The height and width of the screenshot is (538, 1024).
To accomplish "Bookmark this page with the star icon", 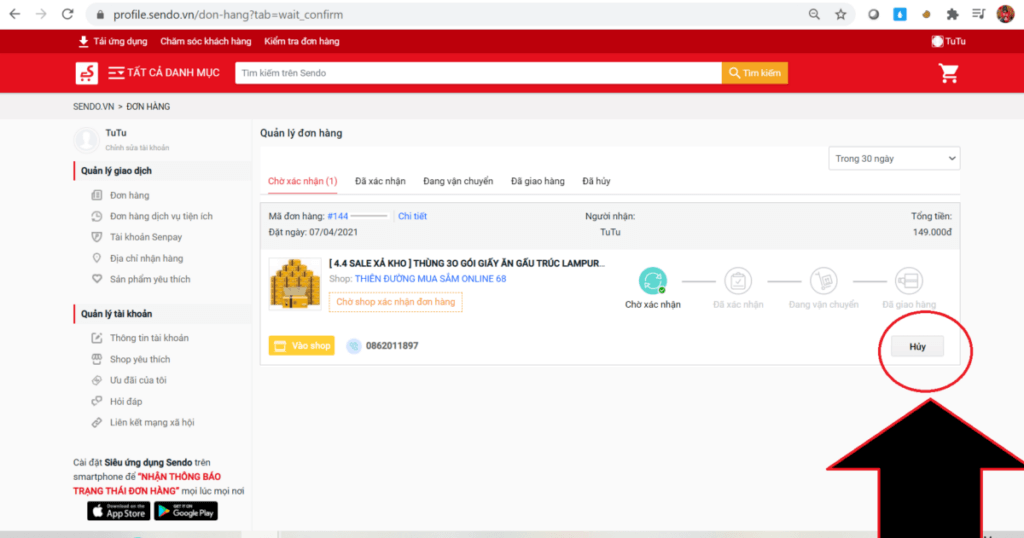I will coord(840,14).
